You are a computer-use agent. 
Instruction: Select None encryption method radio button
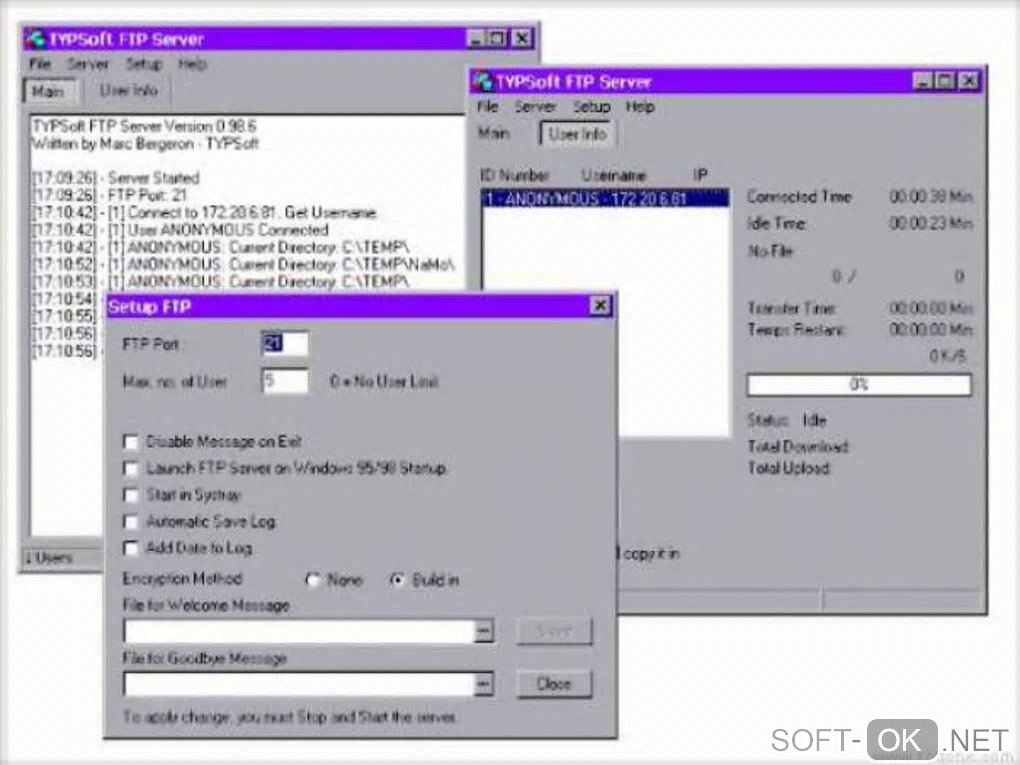tap(314, 580)
